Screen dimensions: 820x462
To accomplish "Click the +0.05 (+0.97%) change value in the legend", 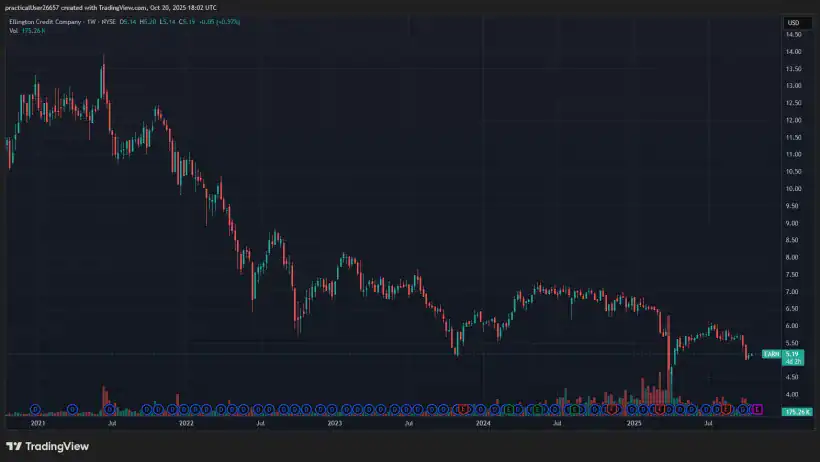I will coord(222,22).
